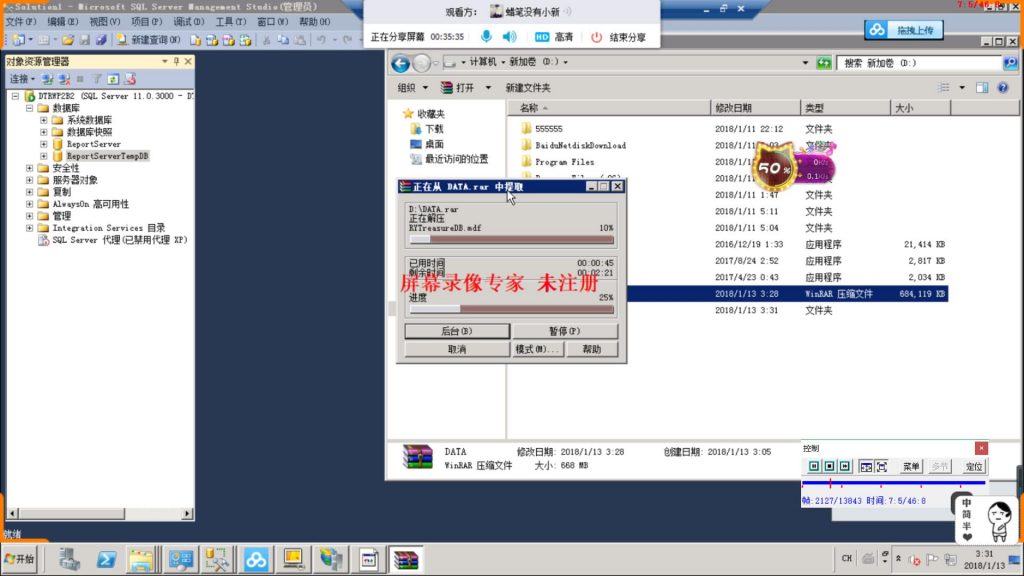
Task: Click the Object Explorer horizontal scrollbar
Action: [x=100, y=513]
